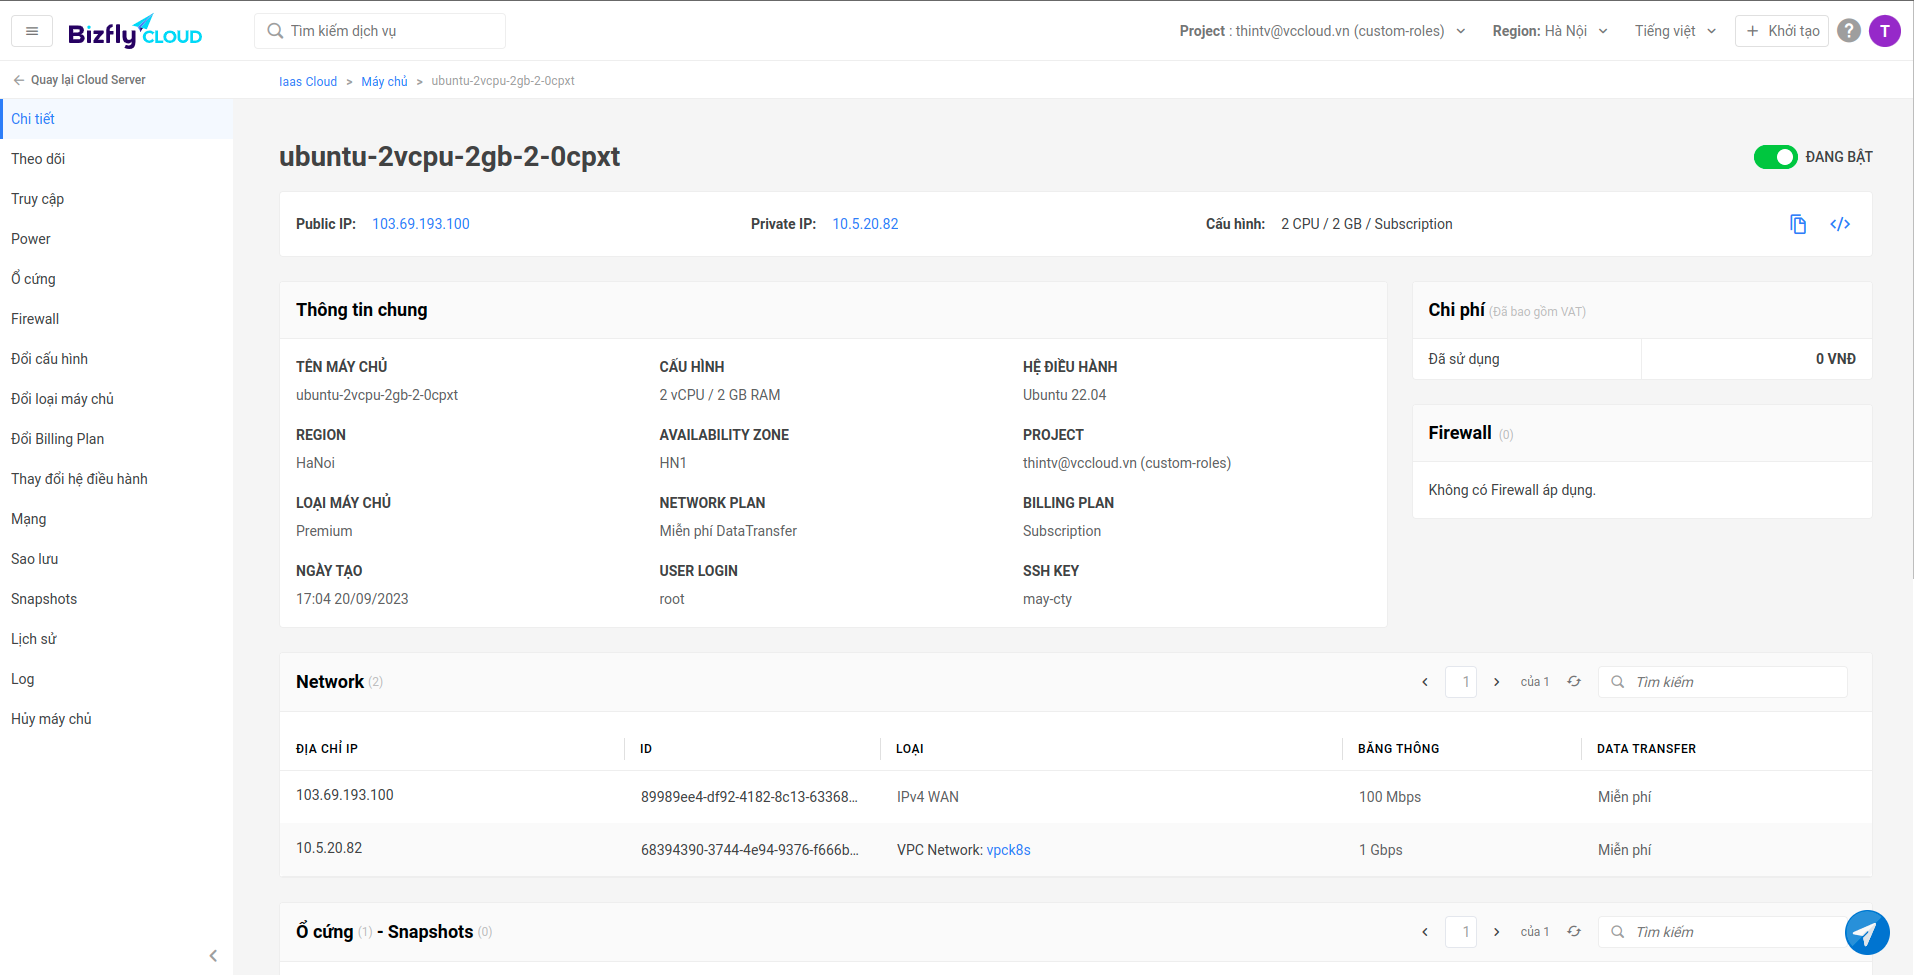Viewport: 1914px width, 975px height.
Task: Open the vpck8s VPC network link
Action: (x=1008, y=850)
